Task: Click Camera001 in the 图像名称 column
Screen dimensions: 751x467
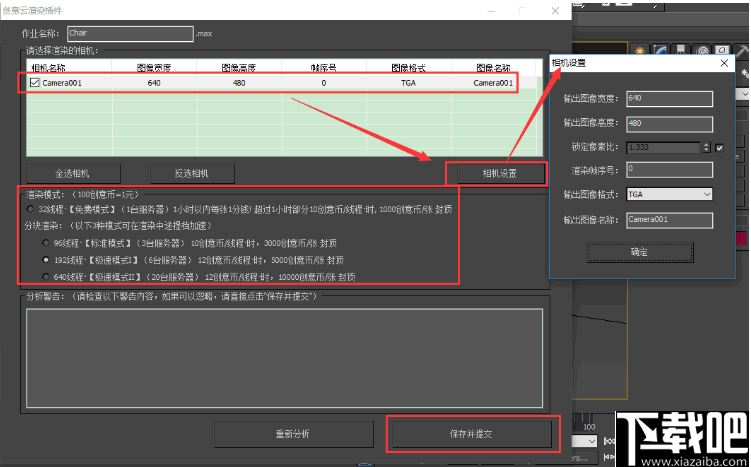Action: pyautogui.click(x=493, y=83)
